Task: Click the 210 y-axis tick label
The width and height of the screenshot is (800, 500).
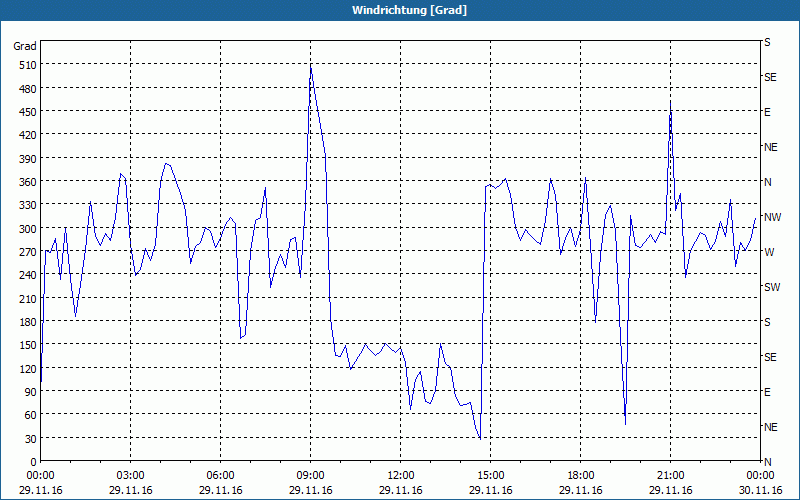Action: pyautogui.click(x=28, y=299)
